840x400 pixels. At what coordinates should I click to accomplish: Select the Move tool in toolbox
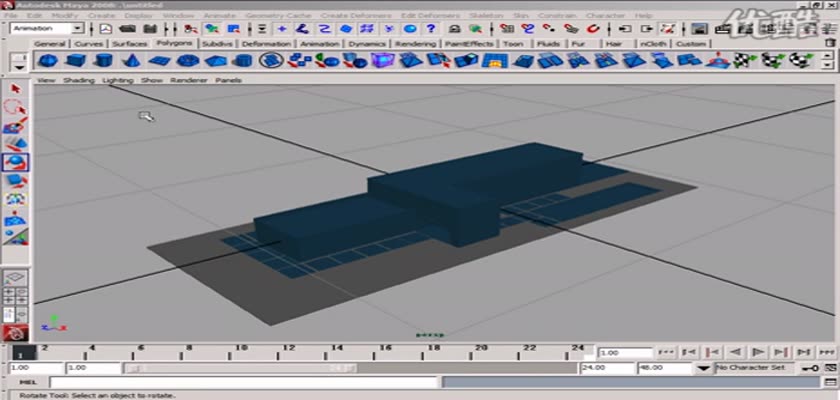(16, 144)
